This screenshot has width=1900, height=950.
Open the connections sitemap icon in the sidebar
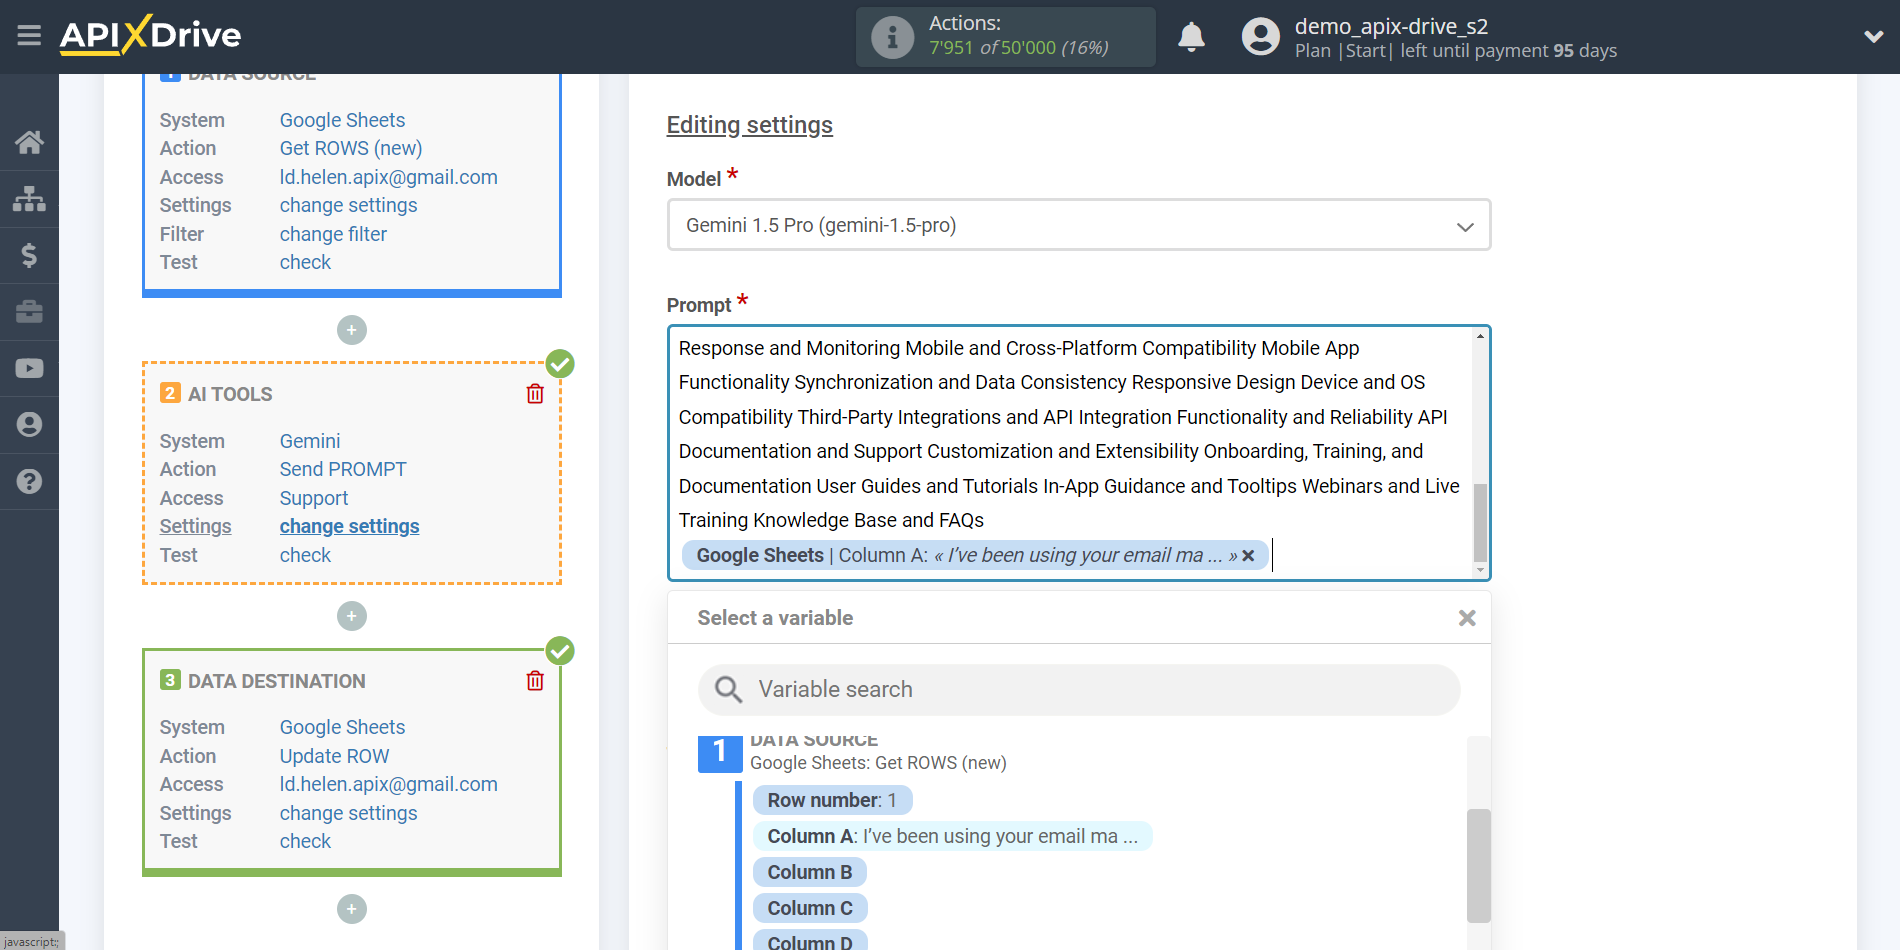[29, 198]
